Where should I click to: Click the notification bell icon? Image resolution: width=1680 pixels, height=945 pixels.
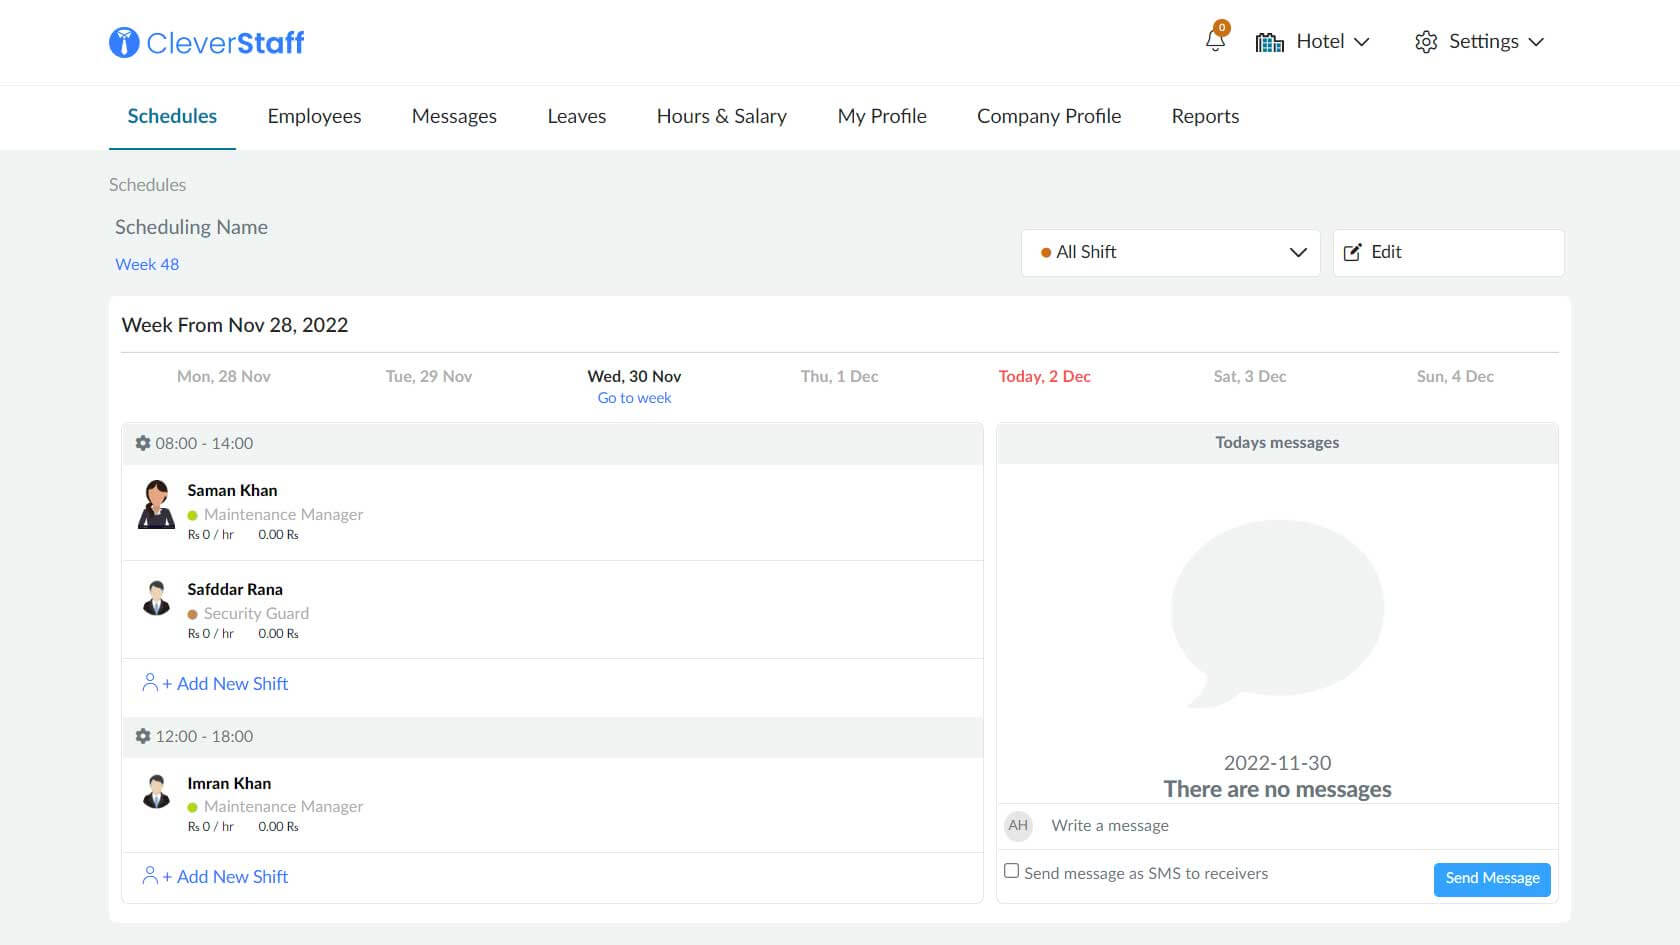click(1215, 41)
